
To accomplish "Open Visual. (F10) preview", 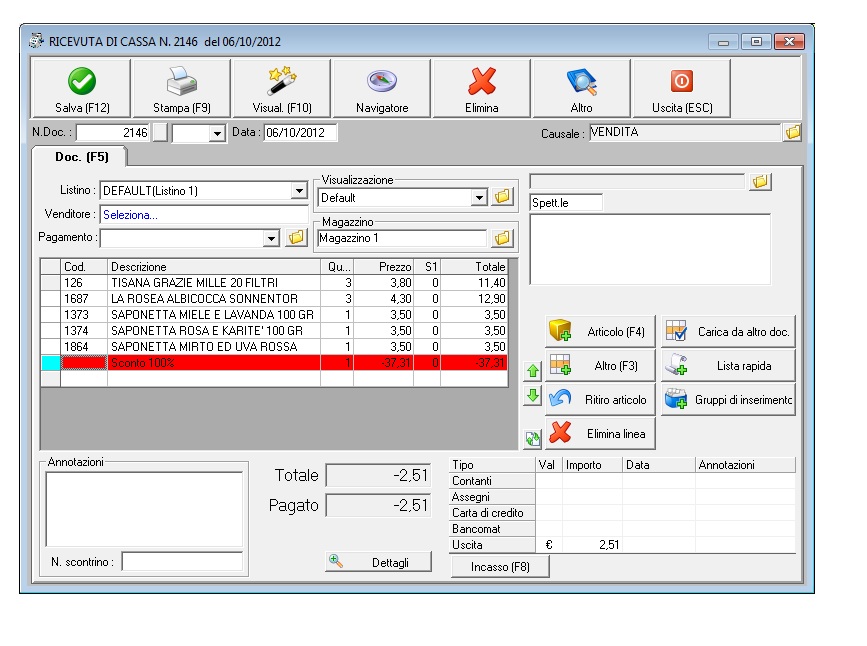I will click(x=281, y=89).
